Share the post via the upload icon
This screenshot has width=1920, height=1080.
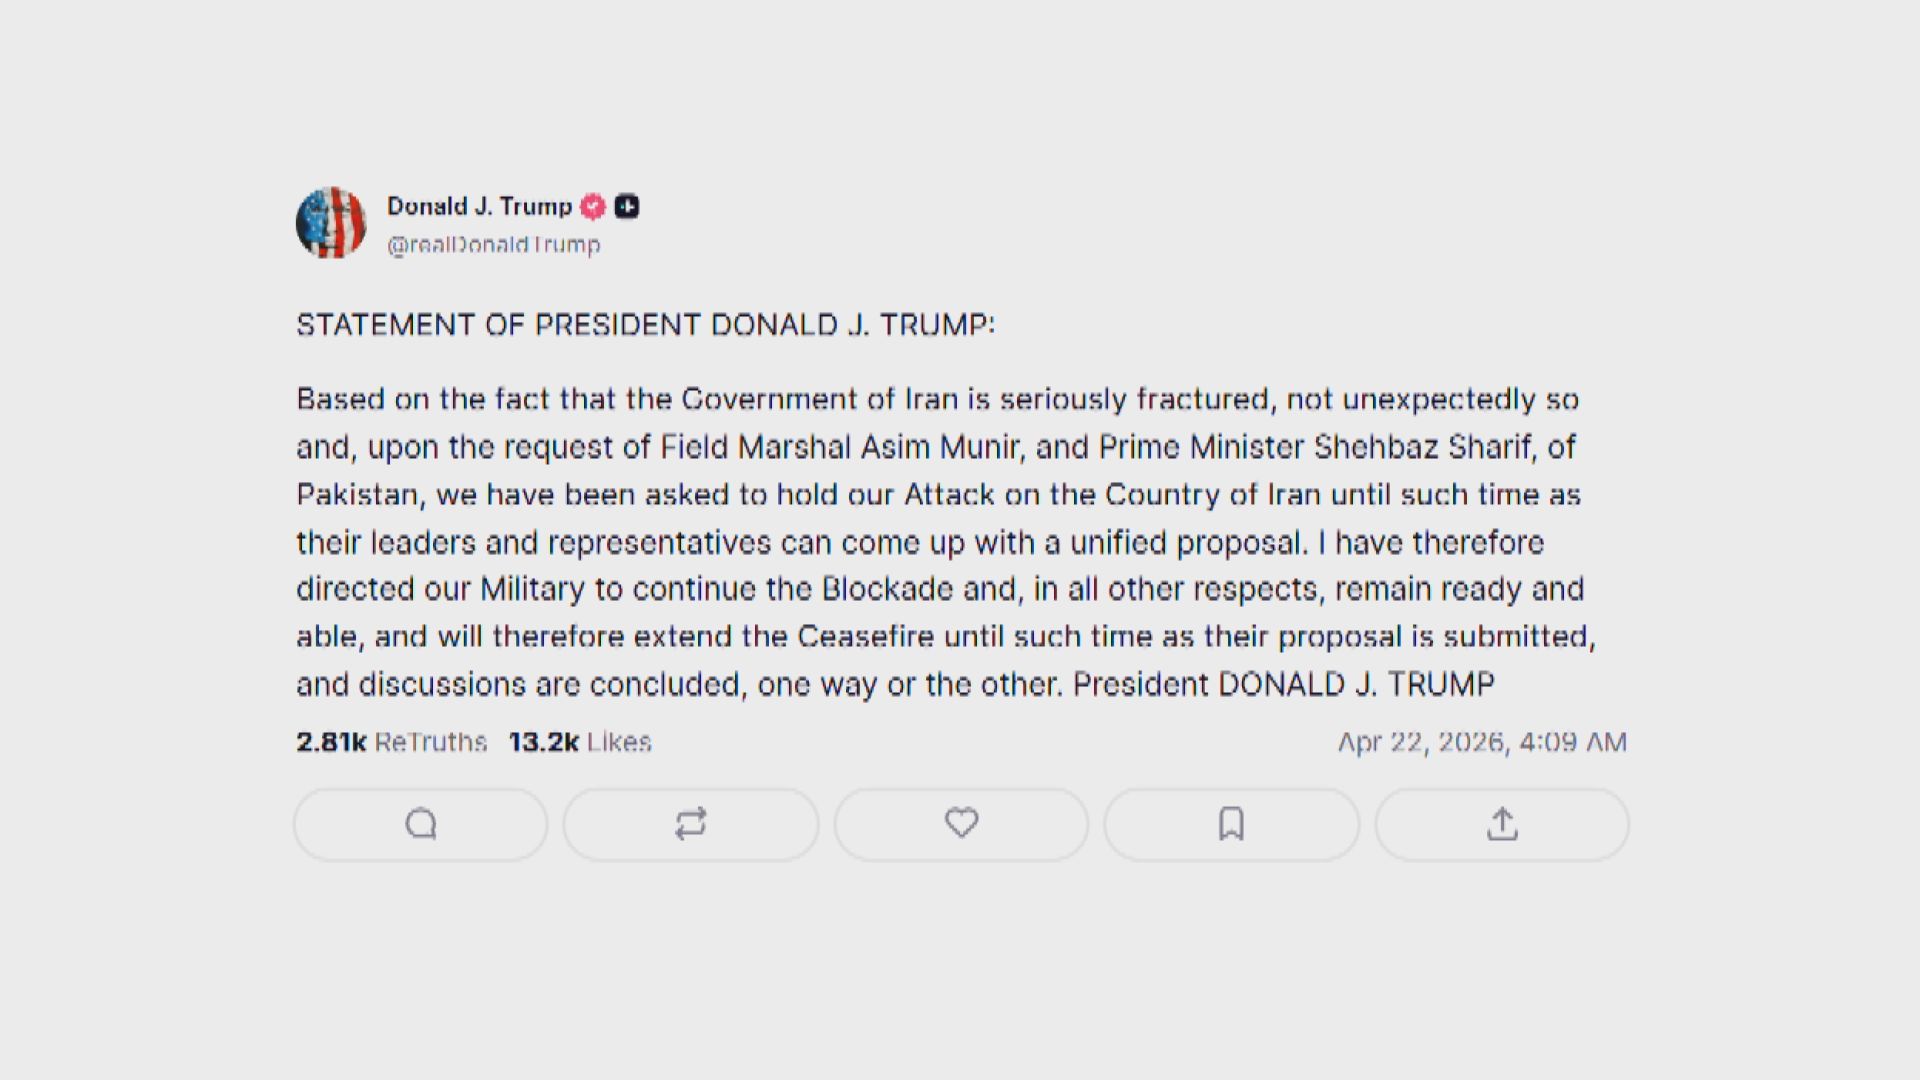1502,824
